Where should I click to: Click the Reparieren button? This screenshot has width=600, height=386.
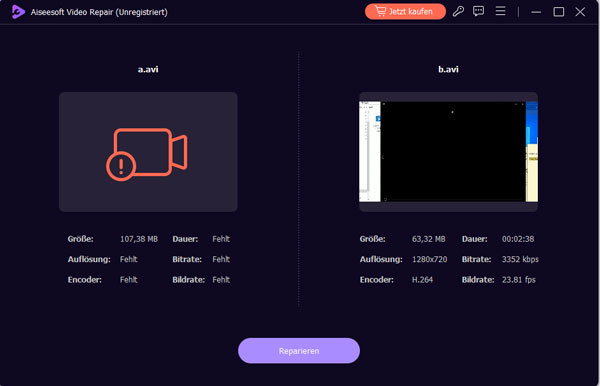[x=299, y=351]
